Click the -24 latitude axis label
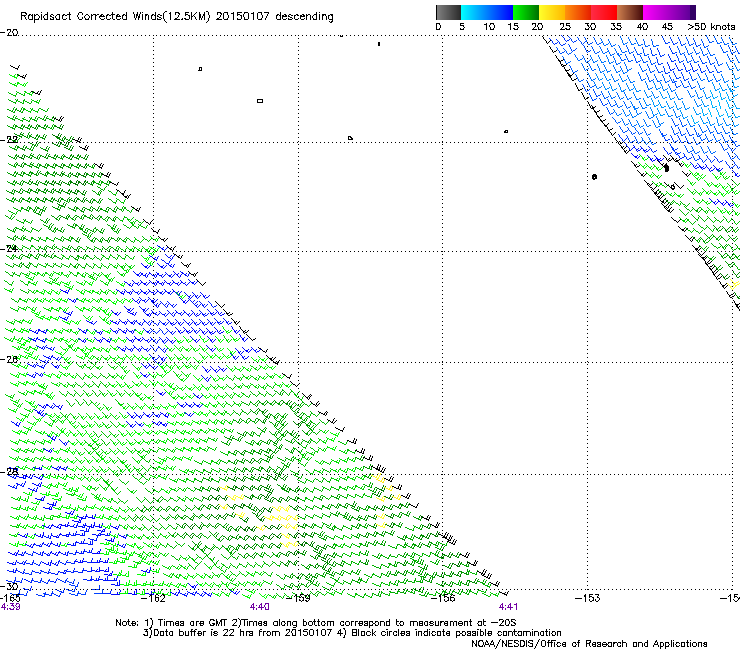This screenshot has width=740, height=650. [x=9, y=249]
